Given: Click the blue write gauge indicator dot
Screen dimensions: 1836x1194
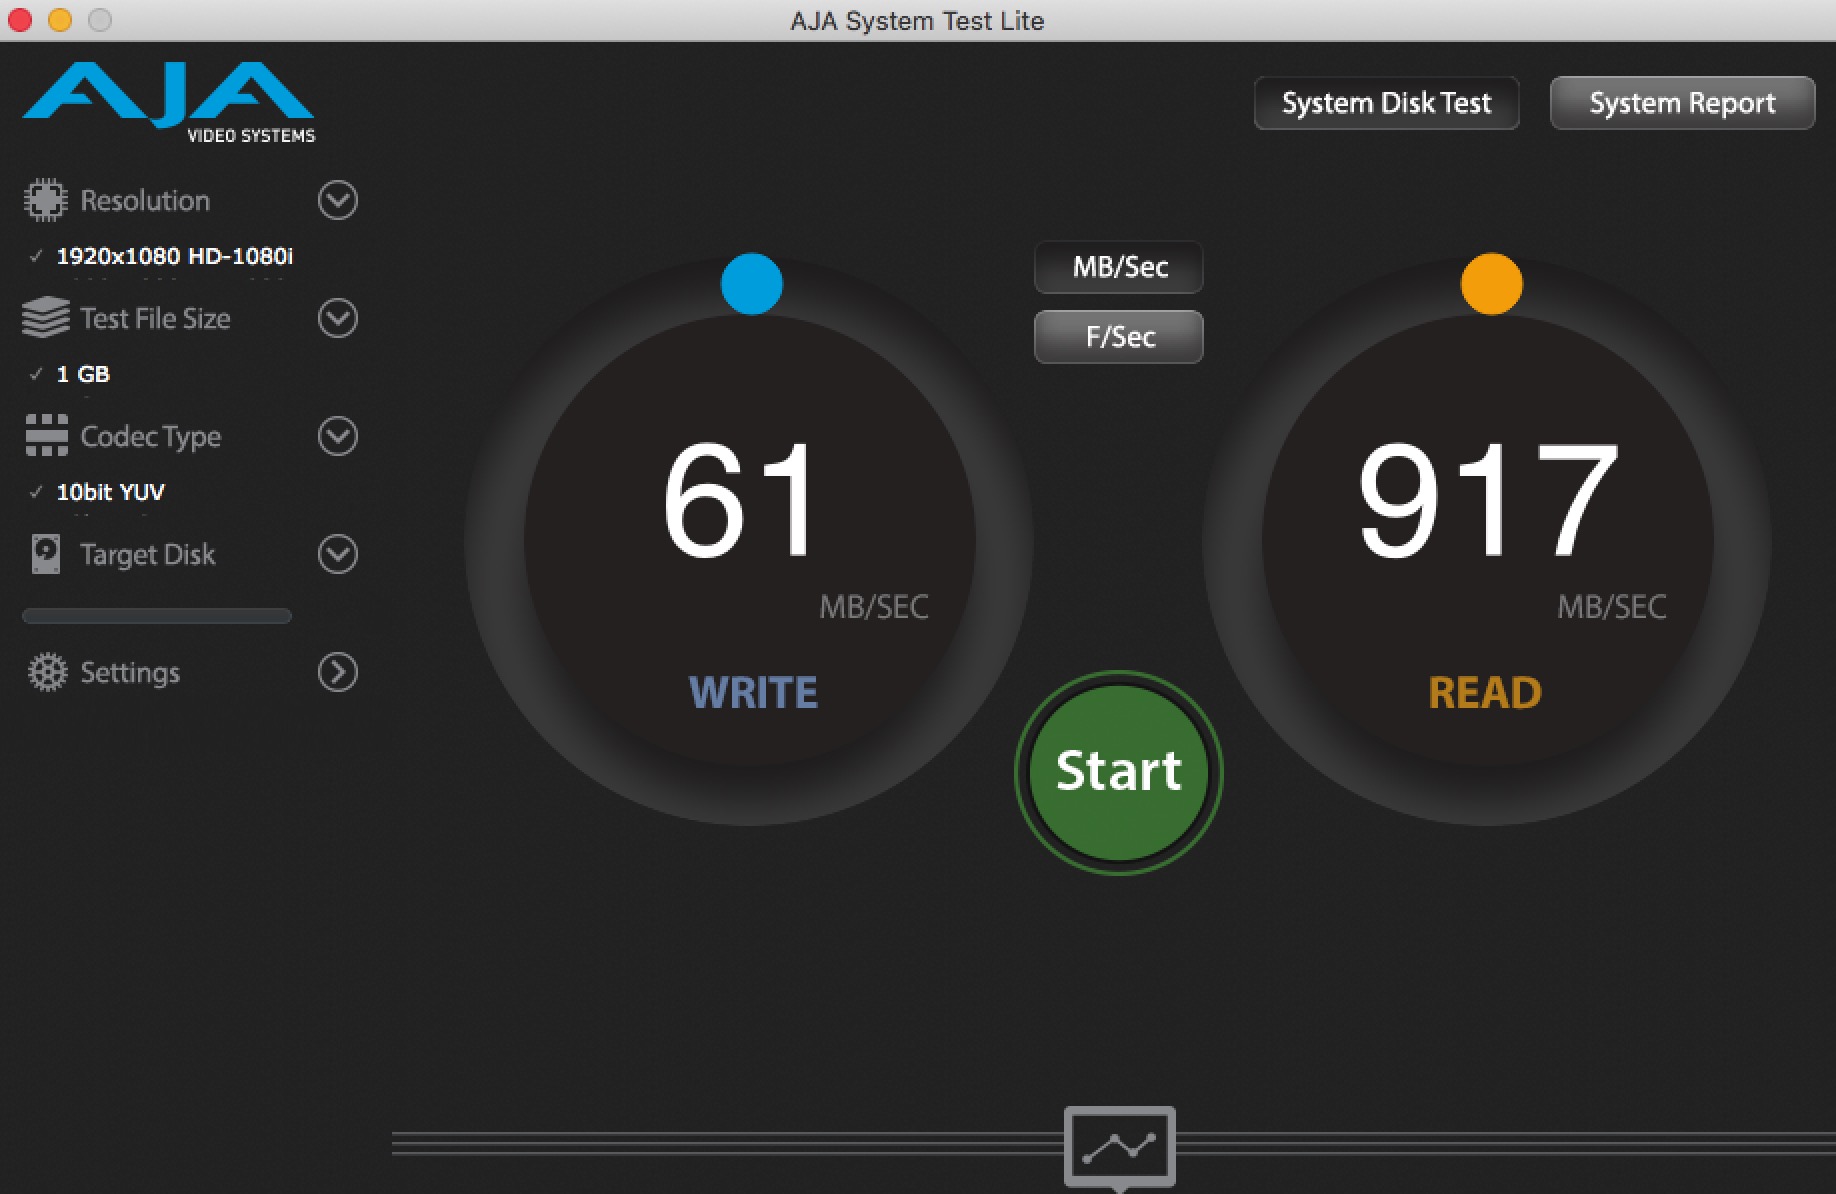Looking at the screenshot, I should click(x=752, y=284).
